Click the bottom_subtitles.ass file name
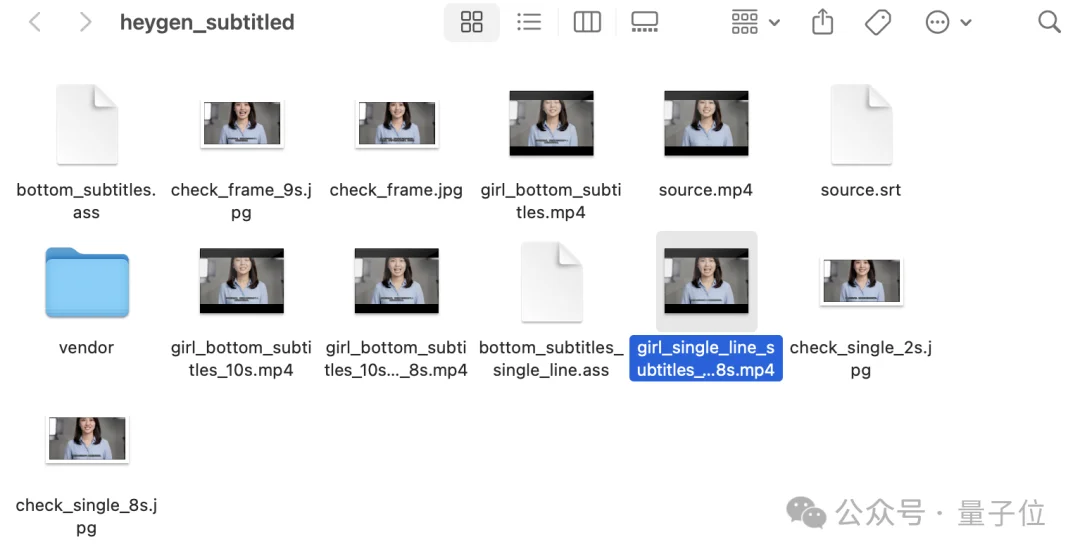 86,201
